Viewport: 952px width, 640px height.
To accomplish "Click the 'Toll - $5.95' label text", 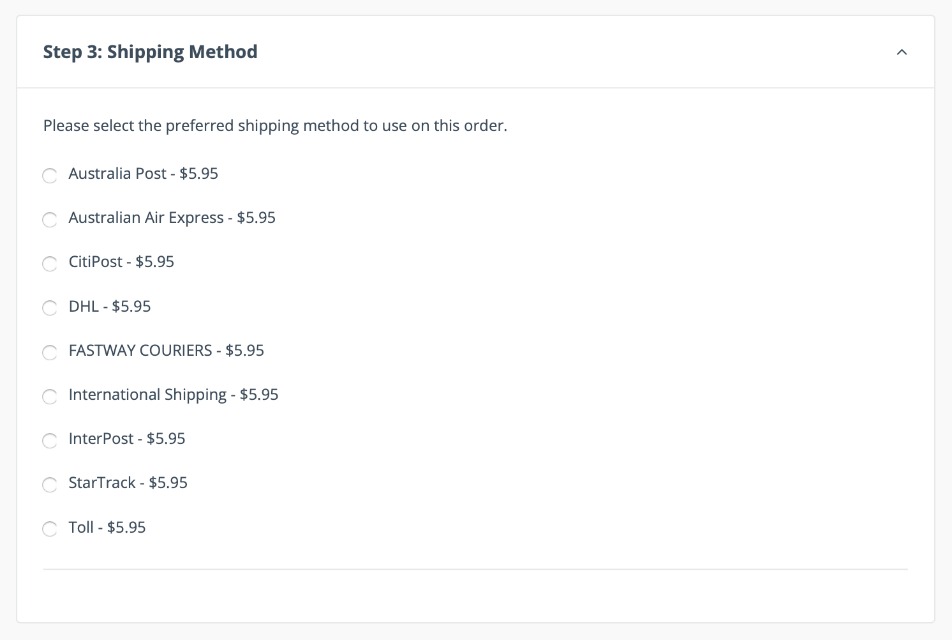I will tap(107, 527).
